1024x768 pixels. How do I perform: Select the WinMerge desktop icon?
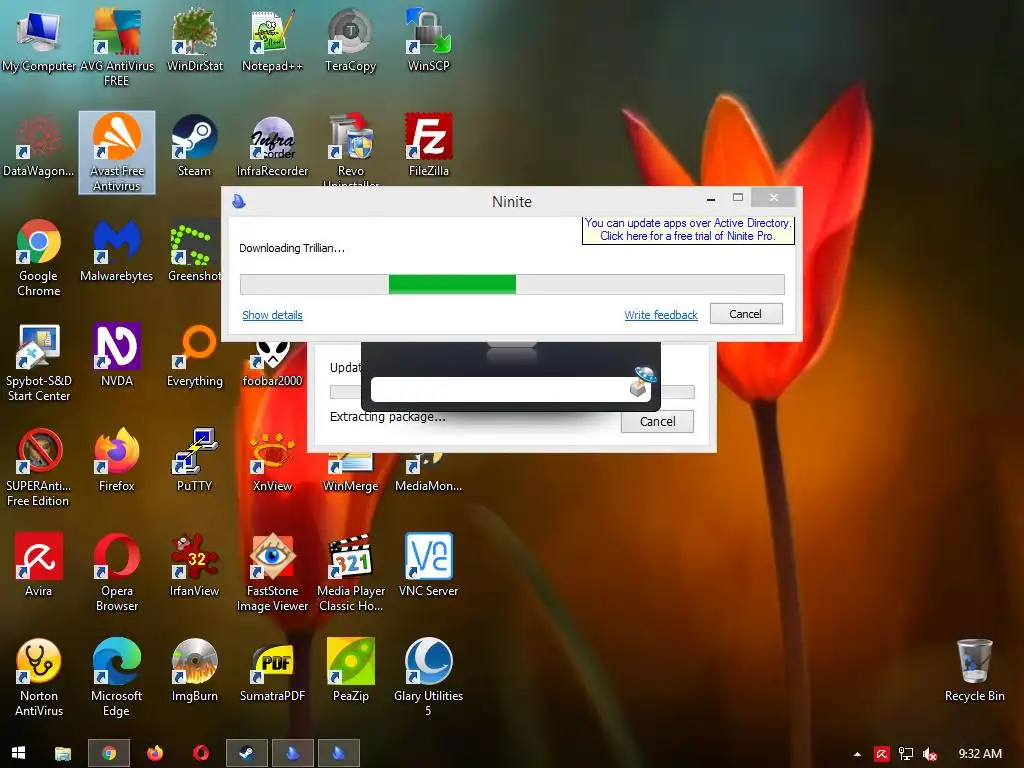point(351,473)
